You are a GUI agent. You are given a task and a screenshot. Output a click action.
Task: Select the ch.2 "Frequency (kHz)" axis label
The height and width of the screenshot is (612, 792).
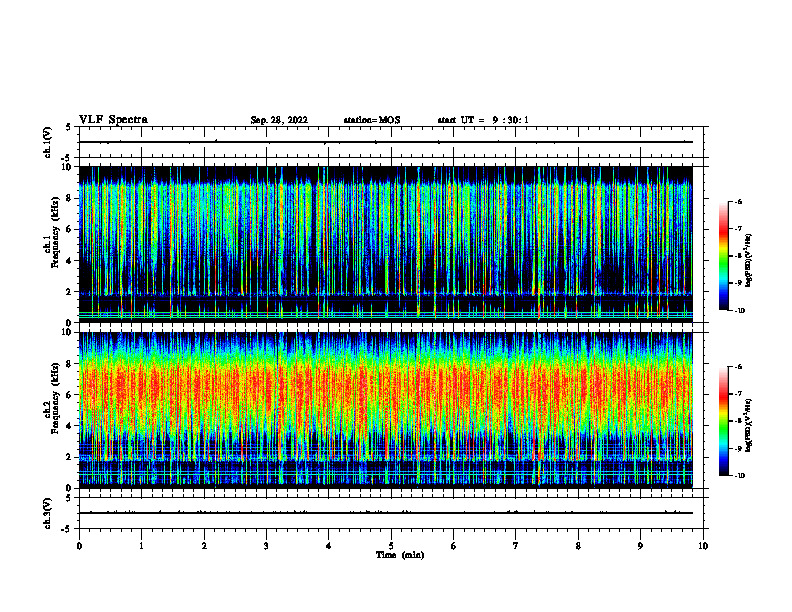(55, 398)
